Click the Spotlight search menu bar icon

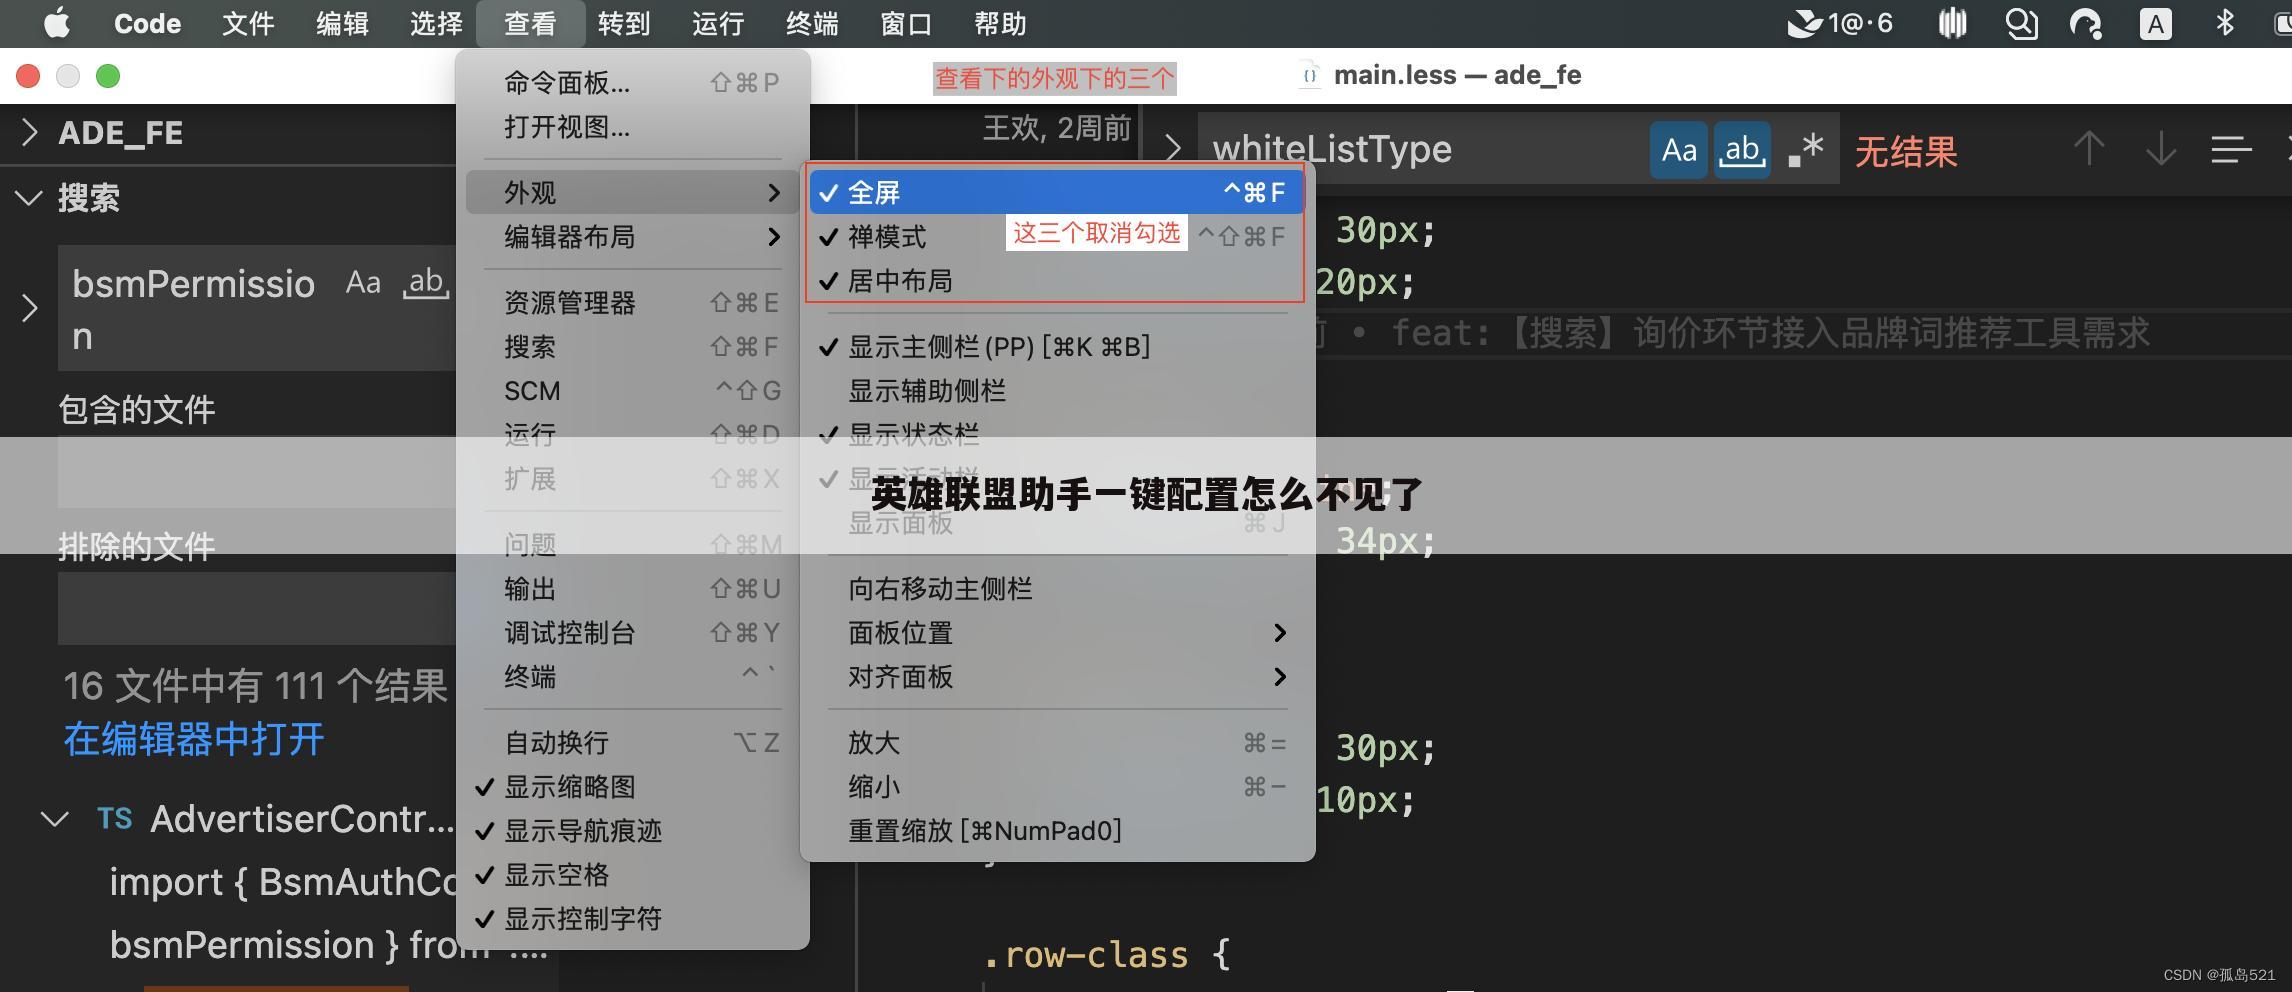[x=2021, y=23]
